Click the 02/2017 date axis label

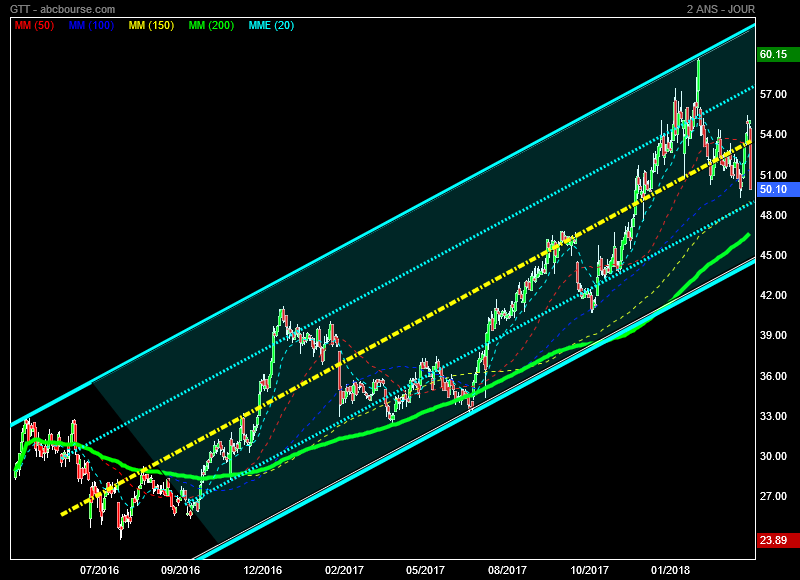pos(344,570)
